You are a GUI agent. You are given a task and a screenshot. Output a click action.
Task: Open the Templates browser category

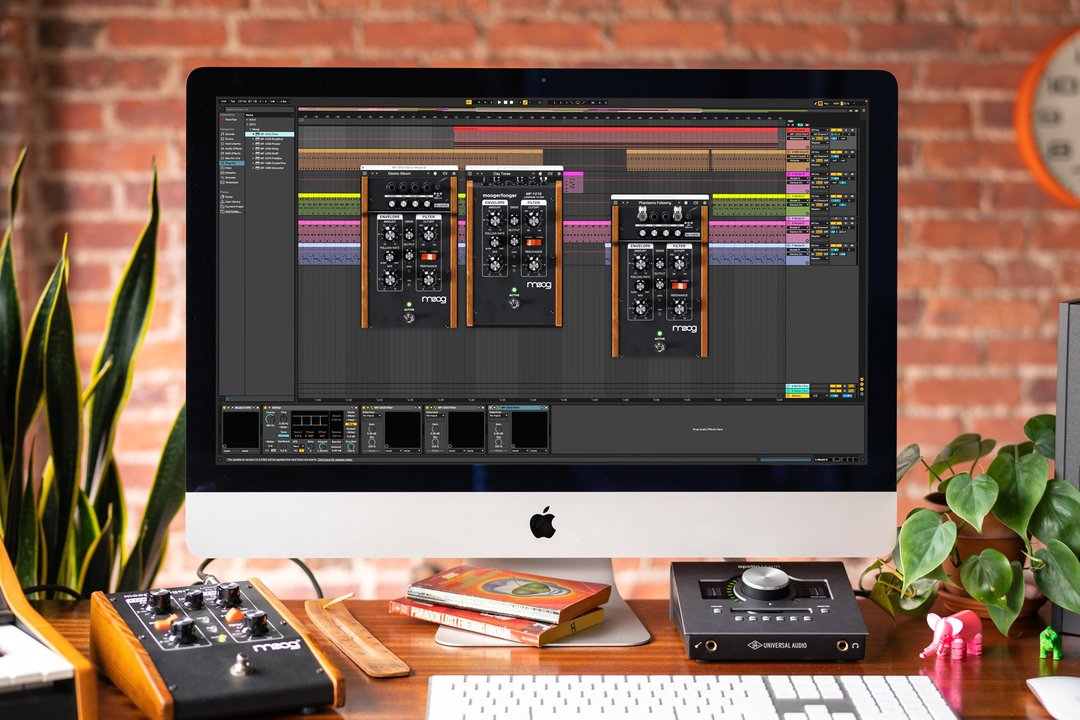(x=231, y=182)
